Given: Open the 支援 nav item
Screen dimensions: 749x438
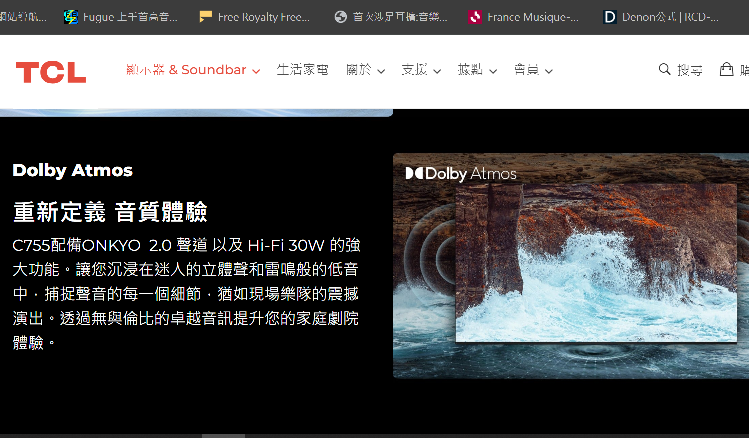Looking at the screenshot, I should [x=414, y=70].
